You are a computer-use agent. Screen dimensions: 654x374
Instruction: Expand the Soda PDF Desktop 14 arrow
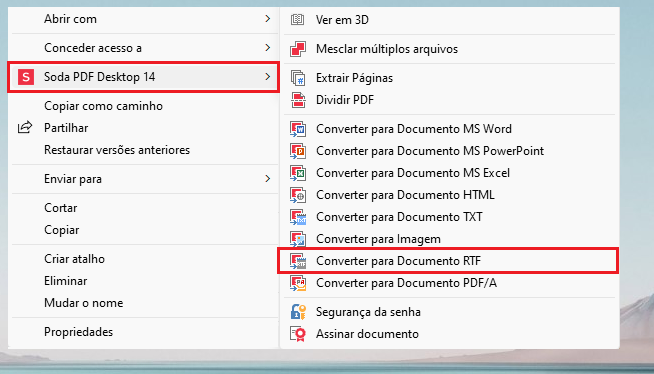point(267,77)
